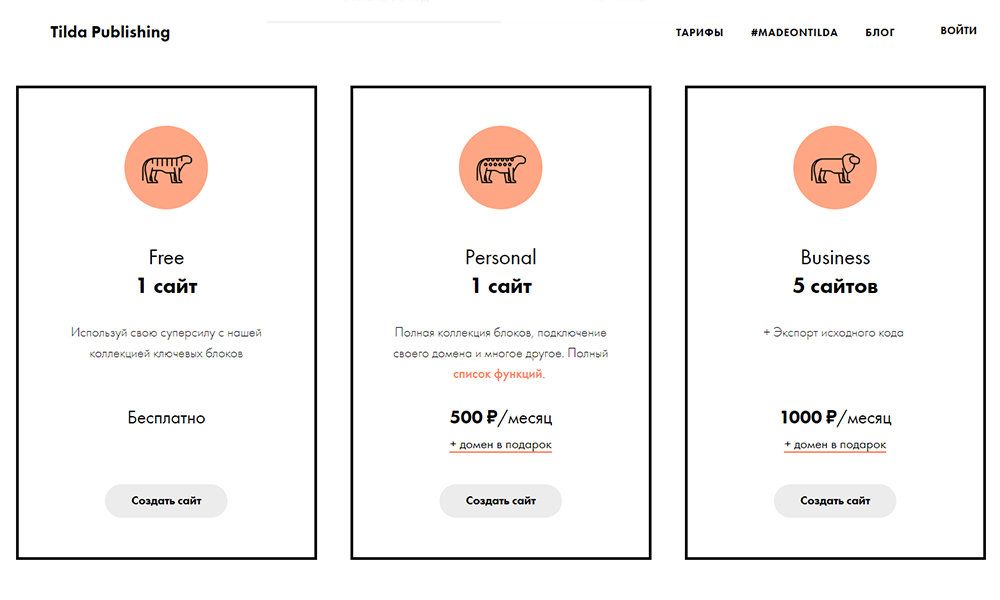Open the БЛОГ menu link

point(880,33)
